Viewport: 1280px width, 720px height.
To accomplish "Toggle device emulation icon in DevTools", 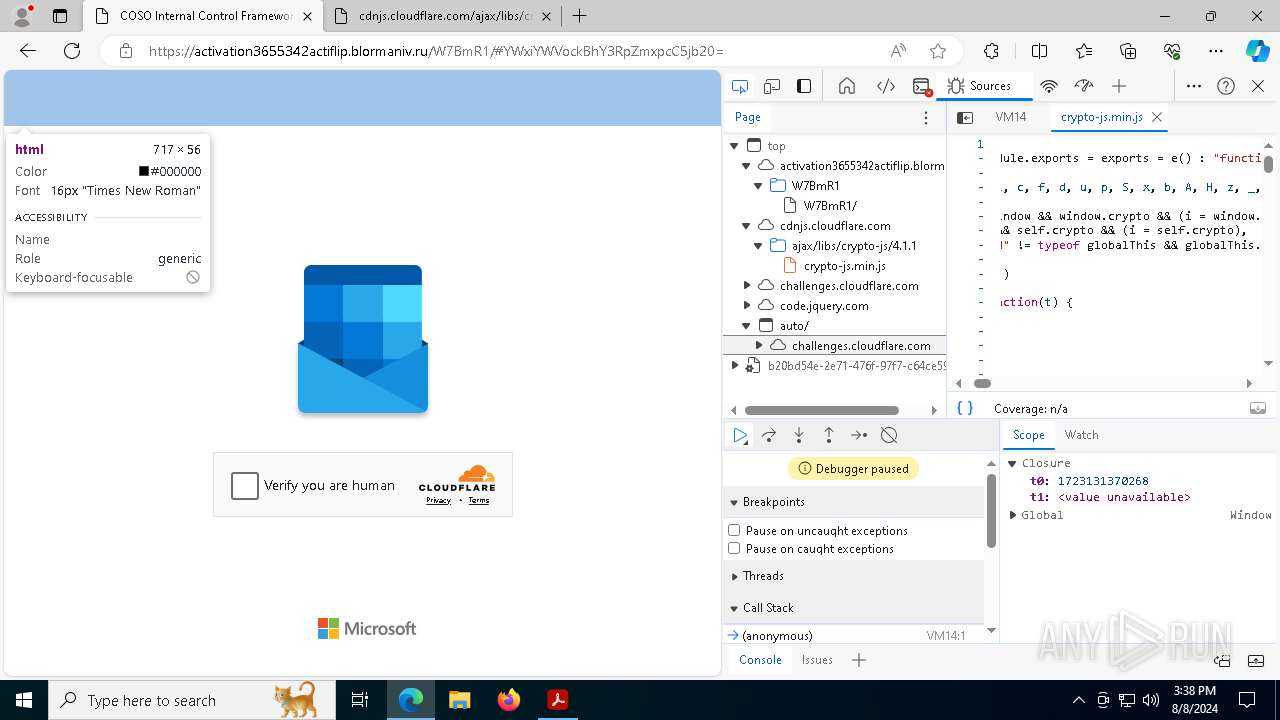I will [772, 86].
